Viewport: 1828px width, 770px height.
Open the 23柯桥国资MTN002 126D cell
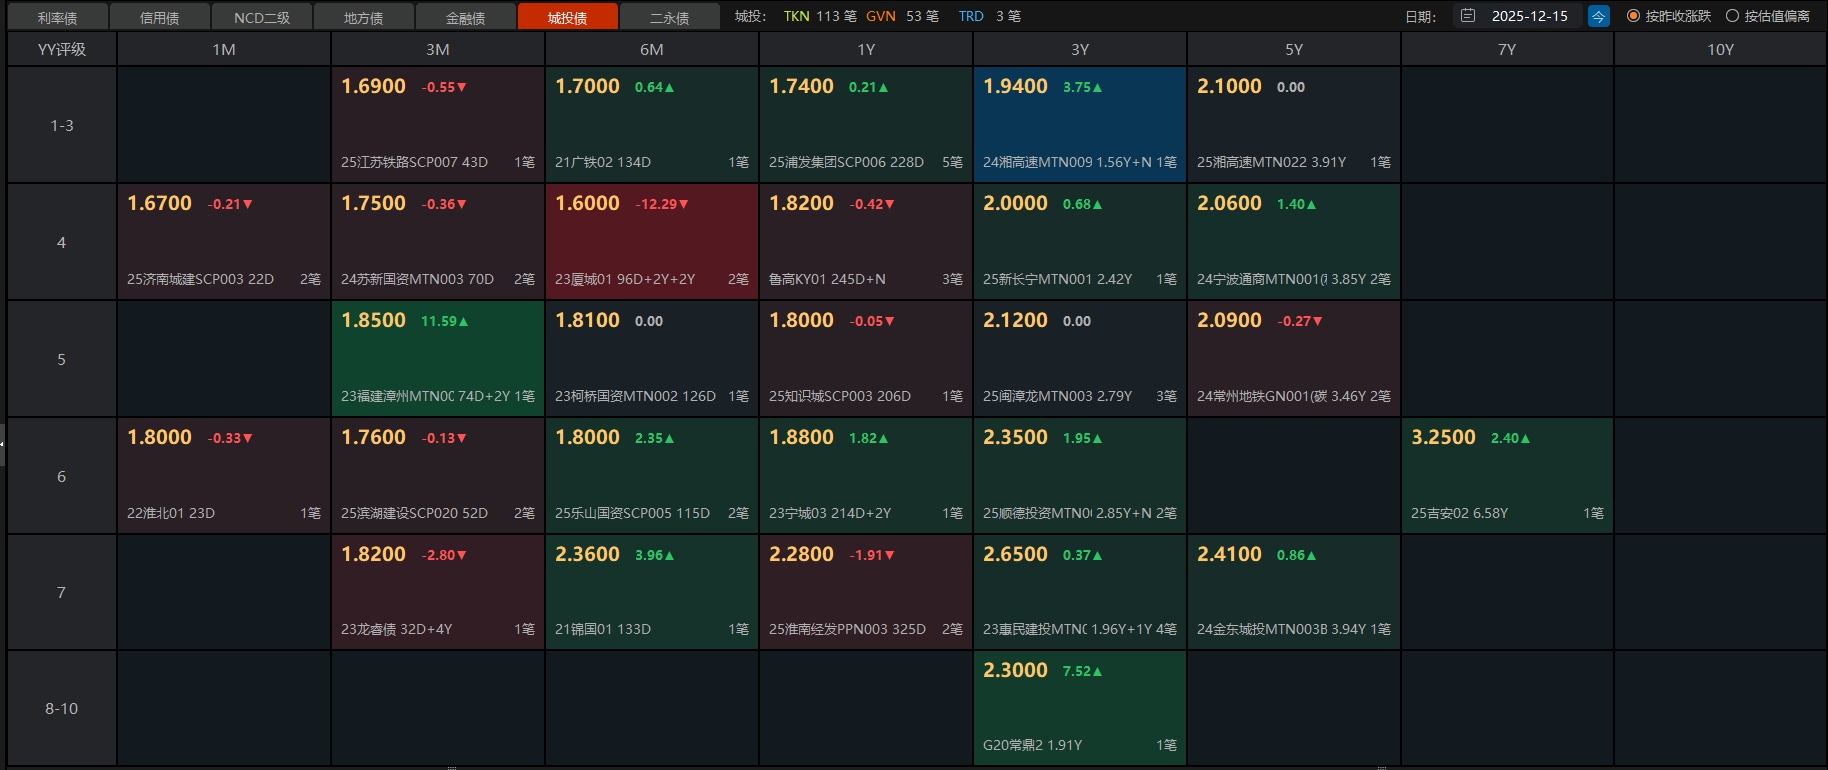[652, 359]
